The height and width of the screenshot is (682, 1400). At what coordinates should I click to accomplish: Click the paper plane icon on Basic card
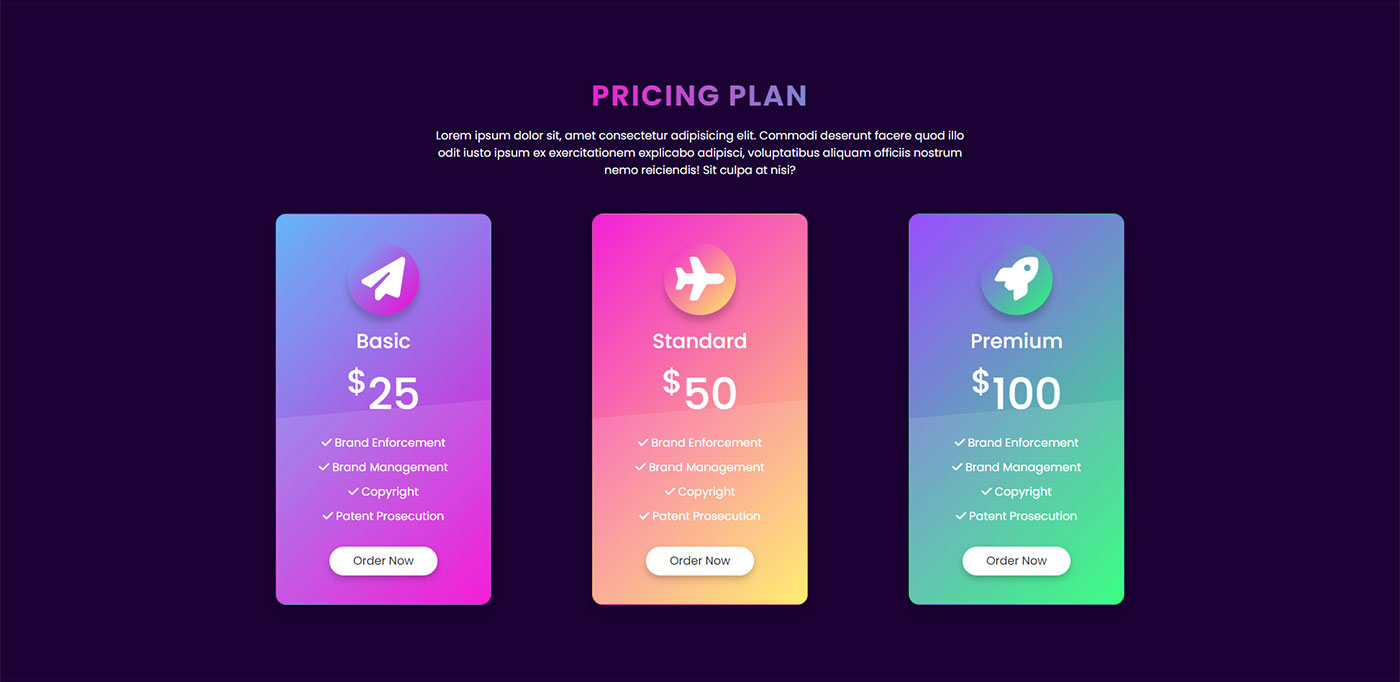(x=383, y=280)
